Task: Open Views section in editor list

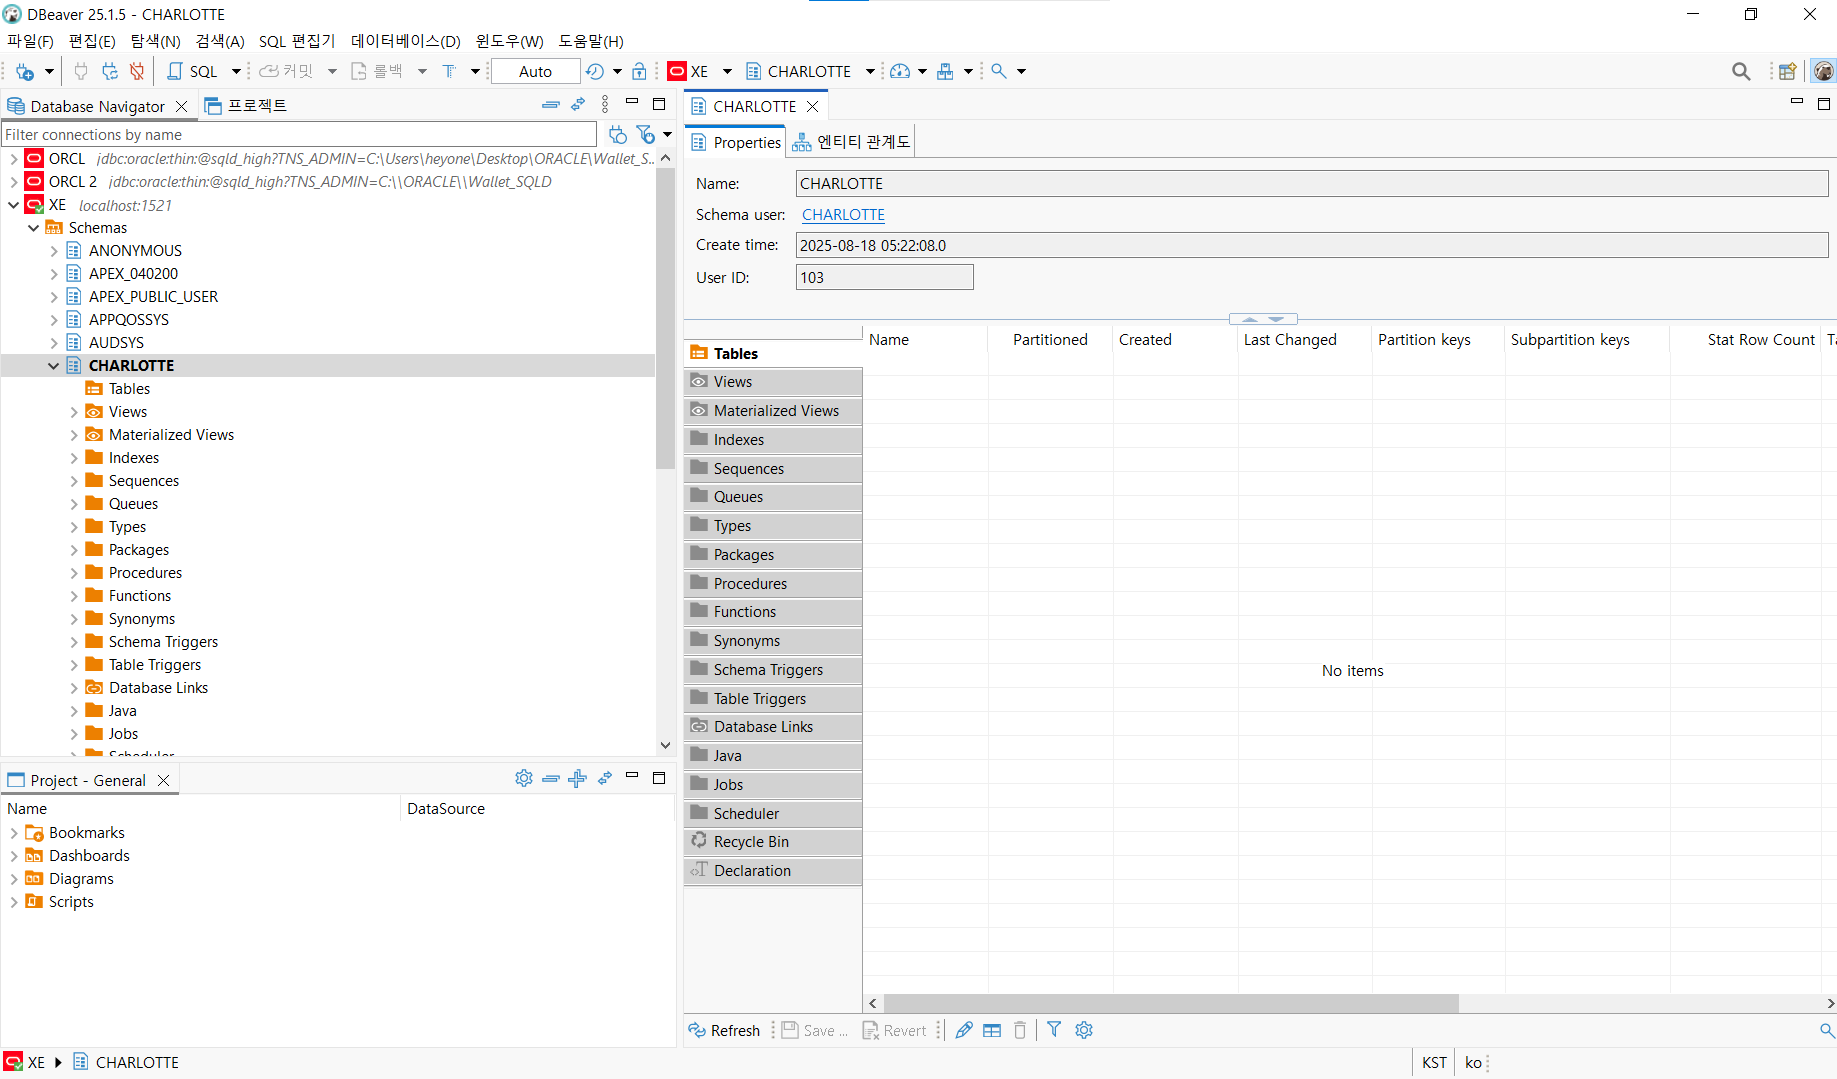Action: (x=773, y=382)
